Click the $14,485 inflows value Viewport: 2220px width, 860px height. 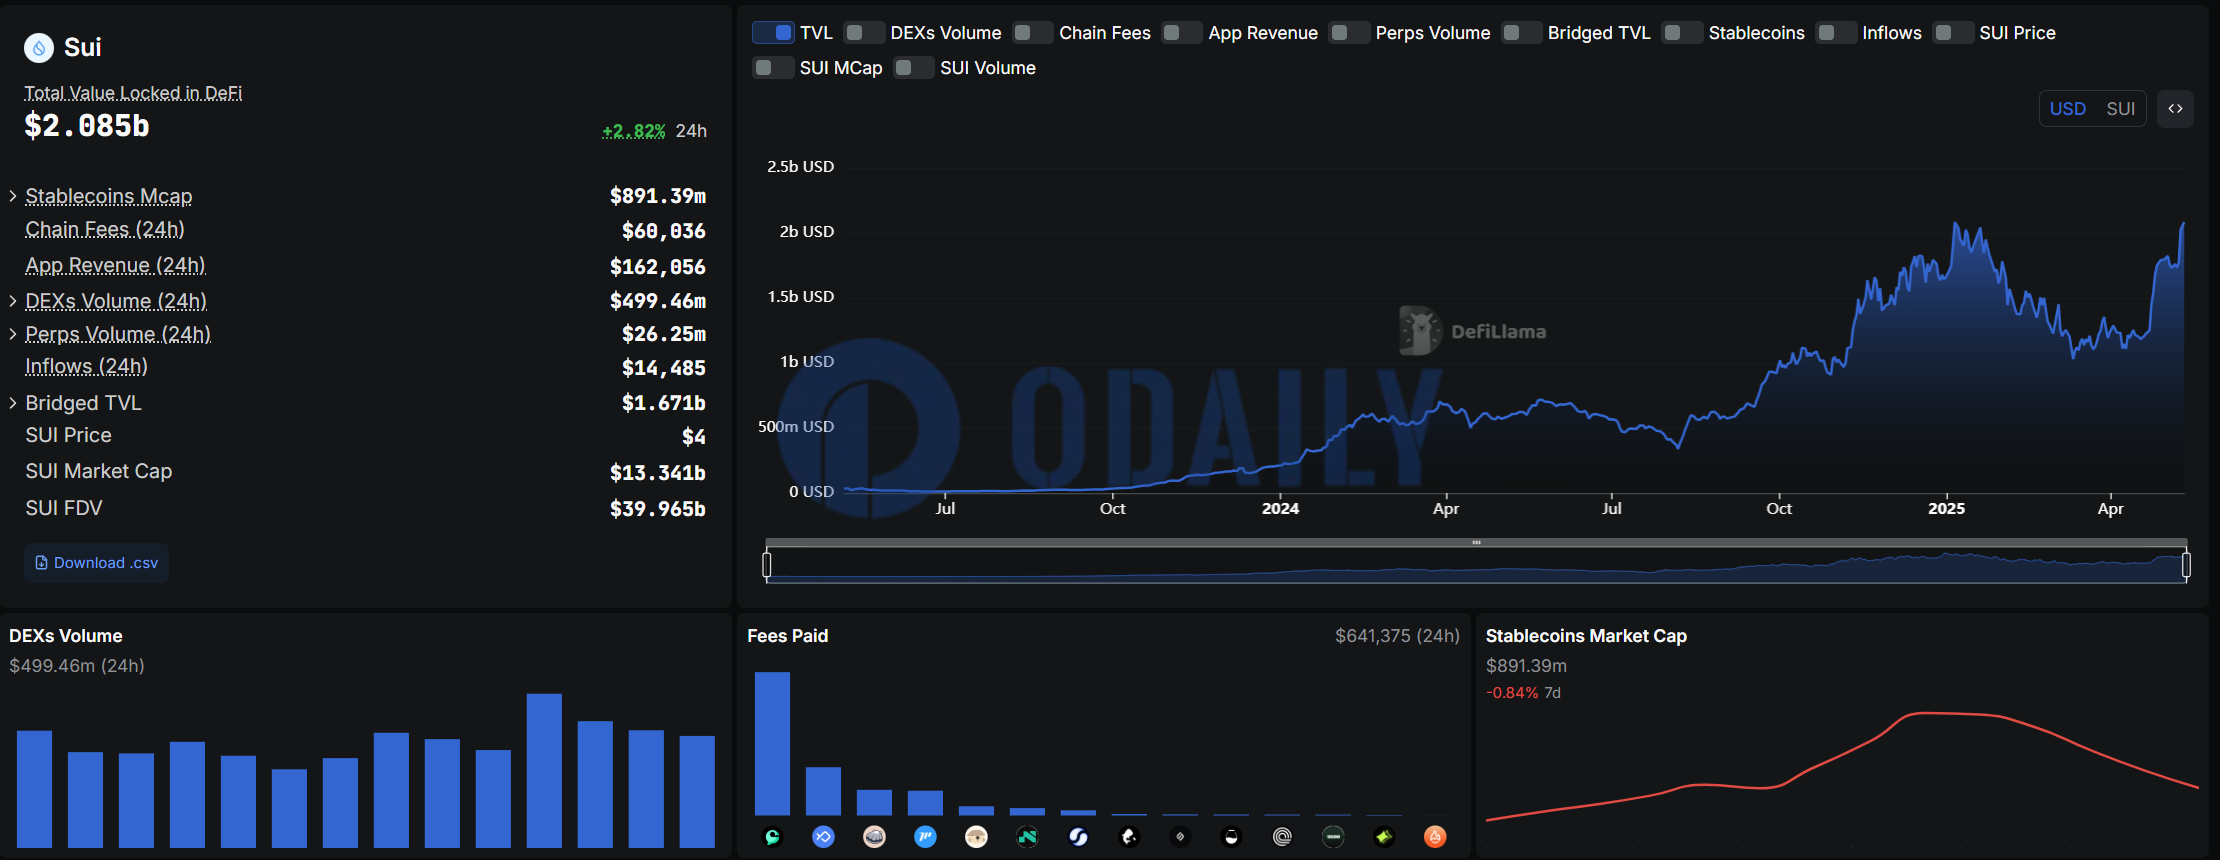coord(664,368)
